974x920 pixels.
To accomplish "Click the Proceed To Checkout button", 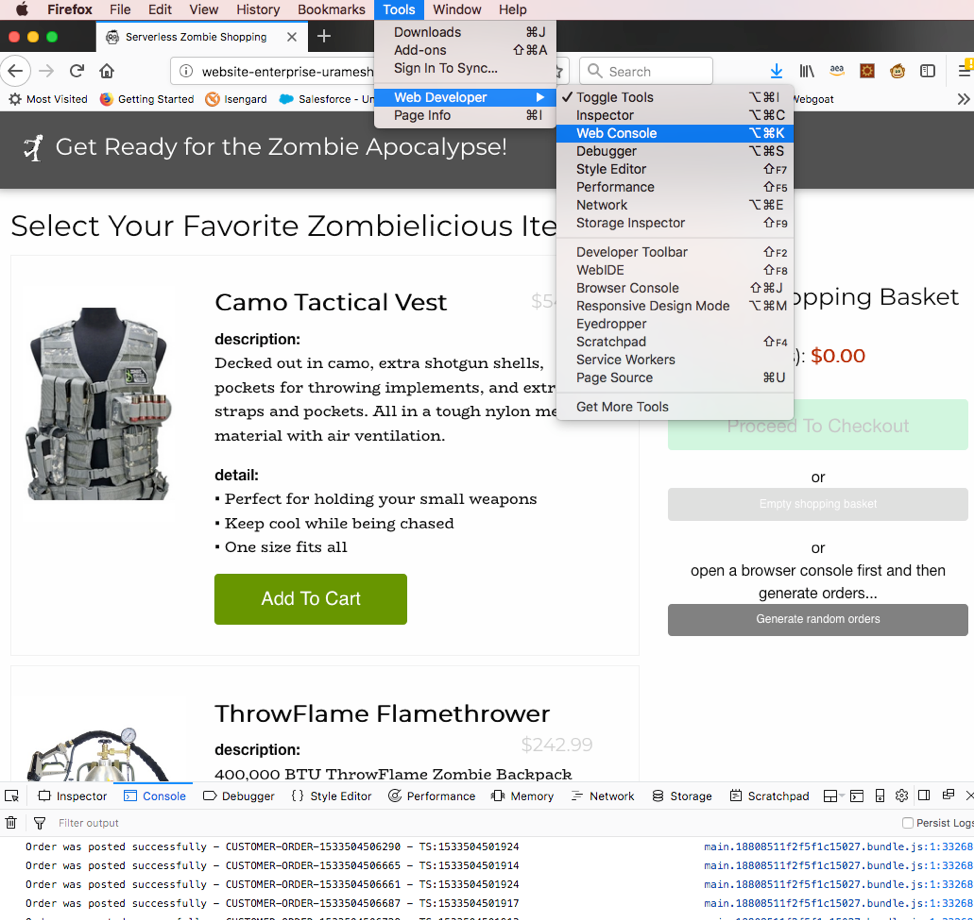I will coord(817,425).
